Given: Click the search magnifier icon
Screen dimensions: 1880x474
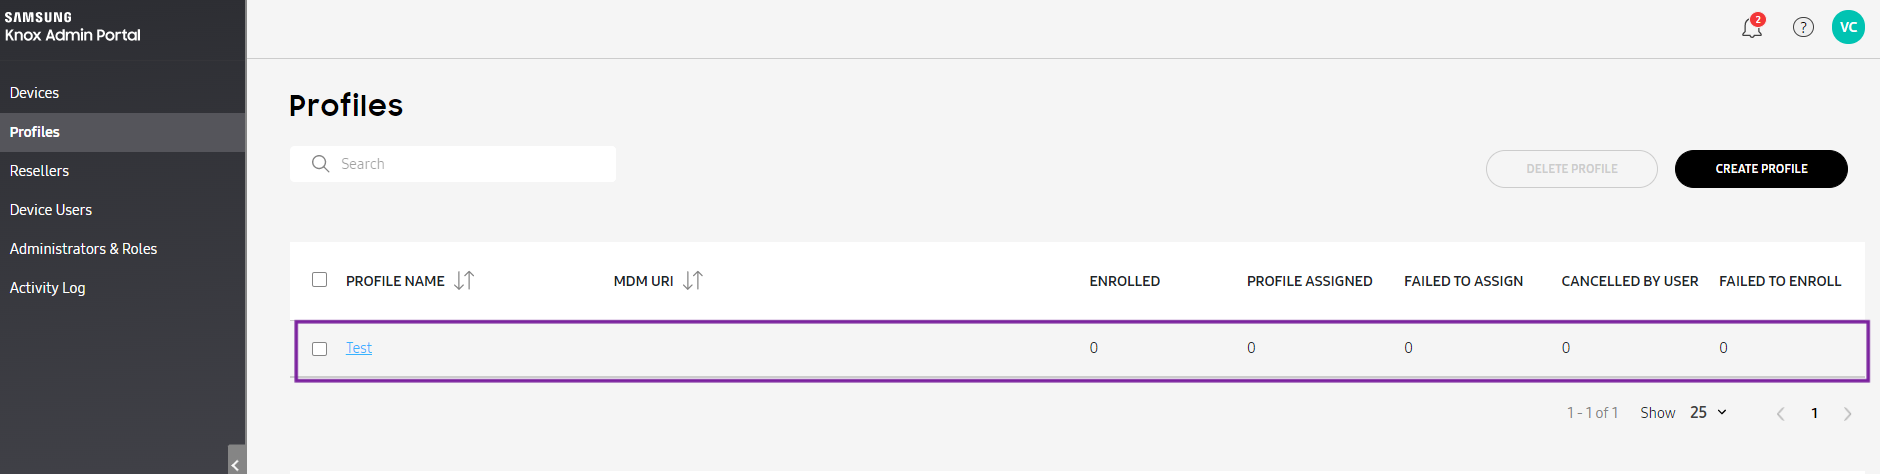Looking at the screenshot, I should (320, 164).
